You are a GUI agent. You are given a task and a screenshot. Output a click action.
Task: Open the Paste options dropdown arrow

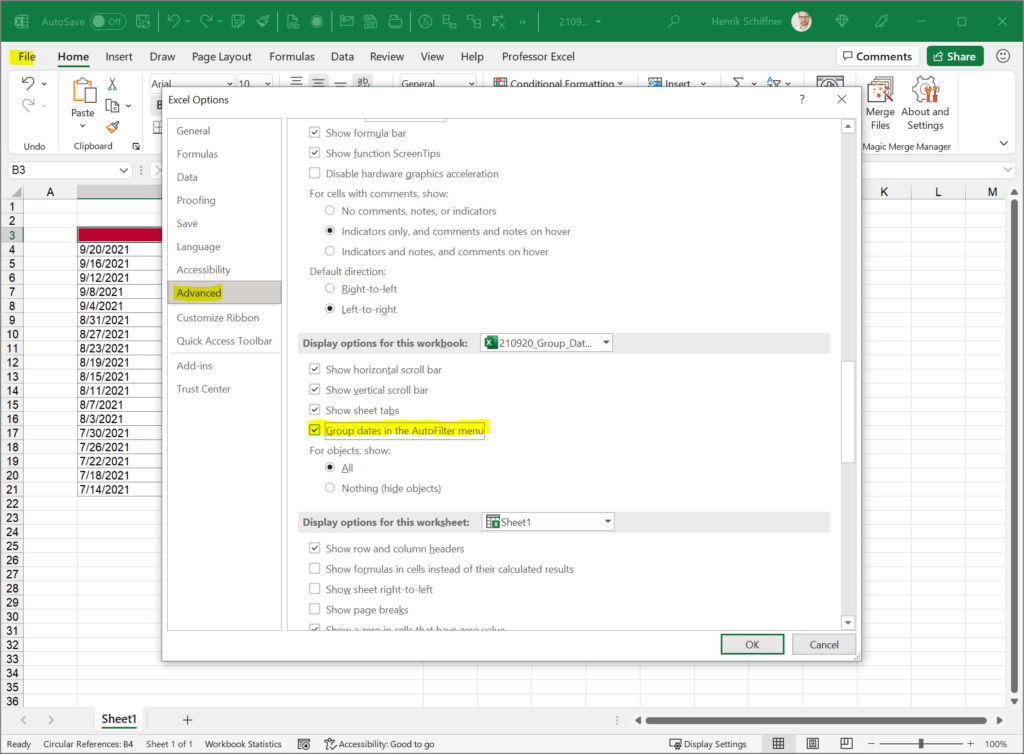coord(83,126)
